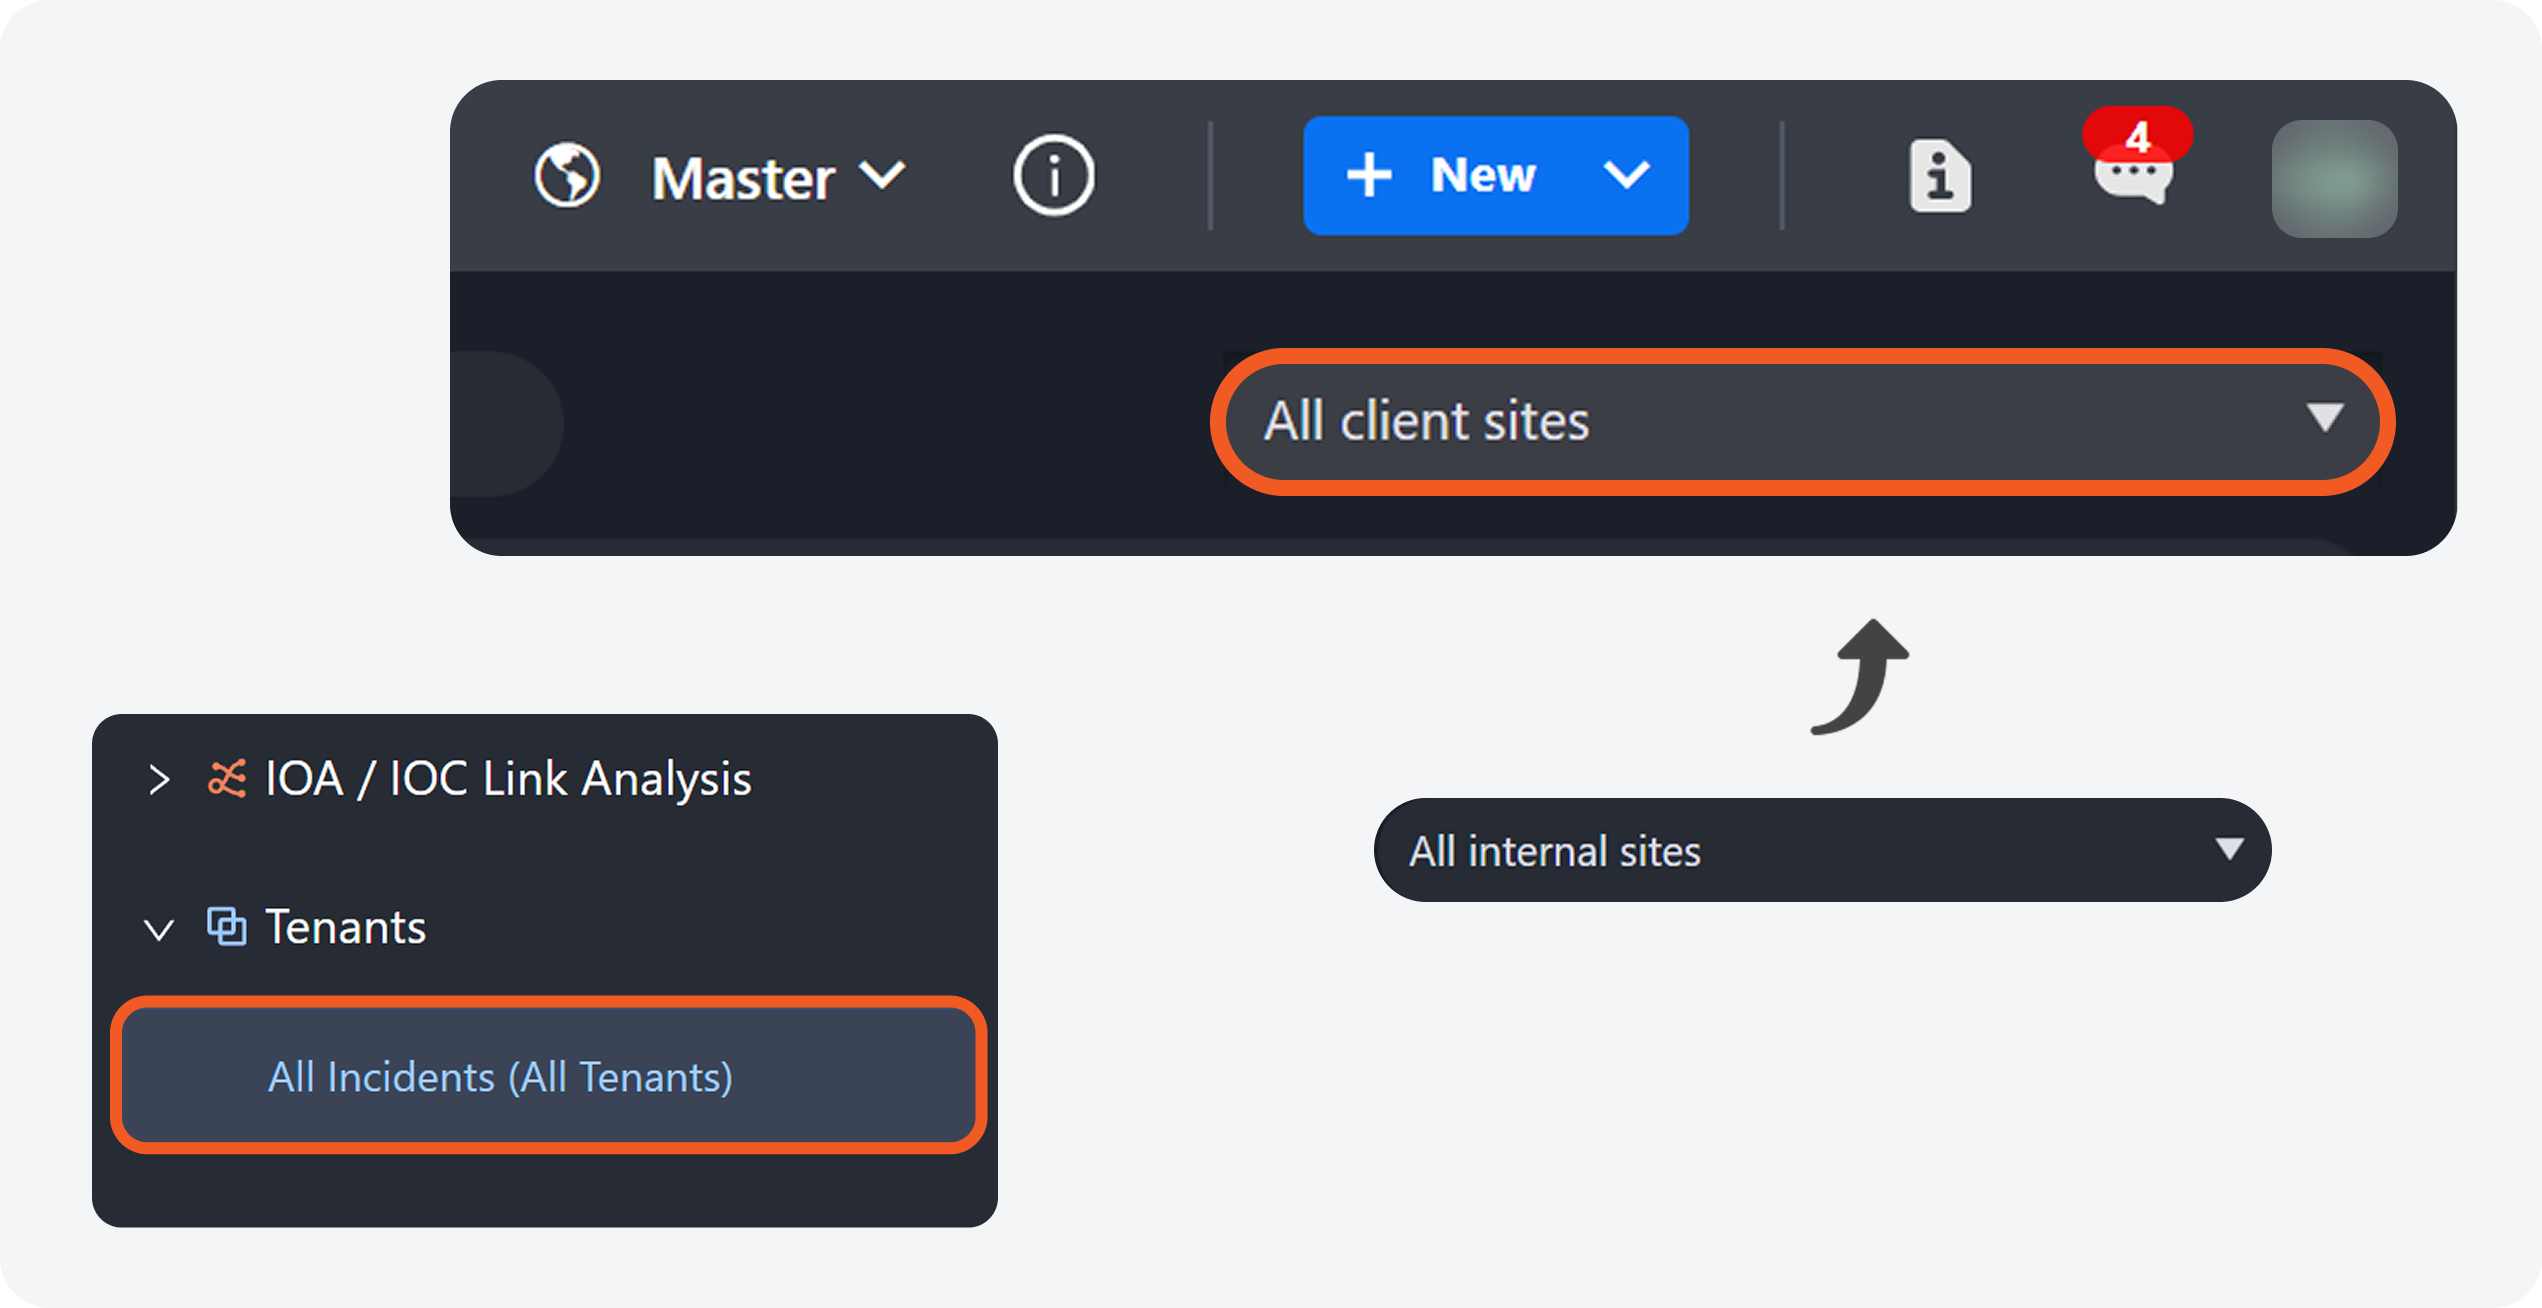Open the Master tenant dropdown
Screen dimensions: 2542x1308
[778, 178]
